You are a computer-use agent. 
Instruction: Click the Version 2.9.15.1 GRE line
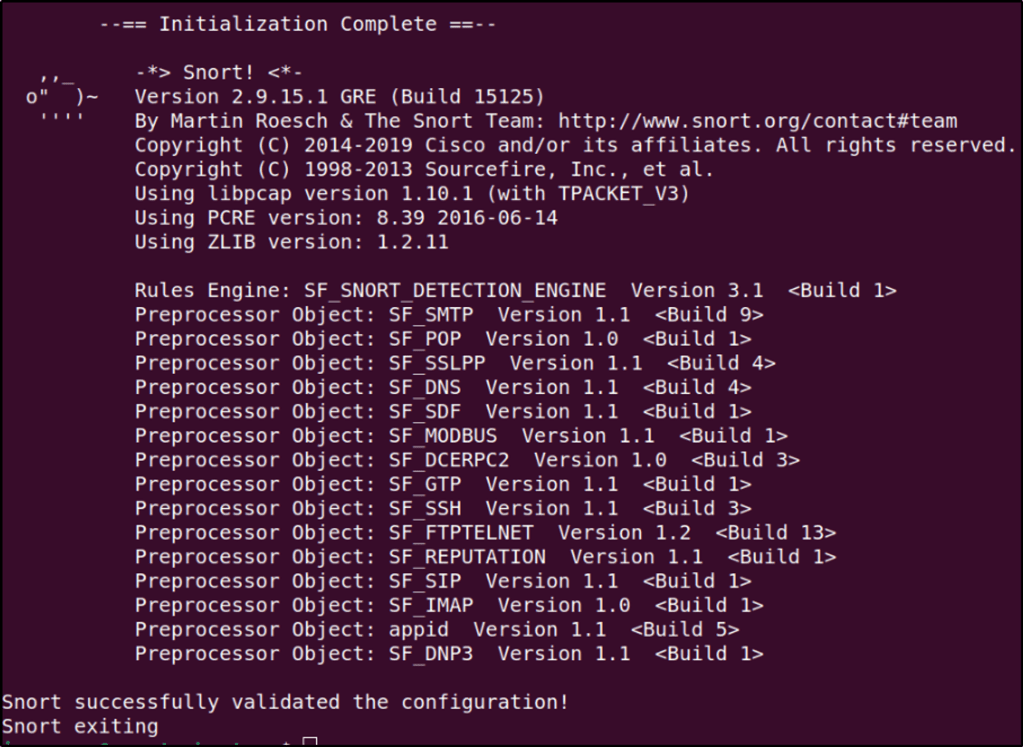tap(339, 97)
